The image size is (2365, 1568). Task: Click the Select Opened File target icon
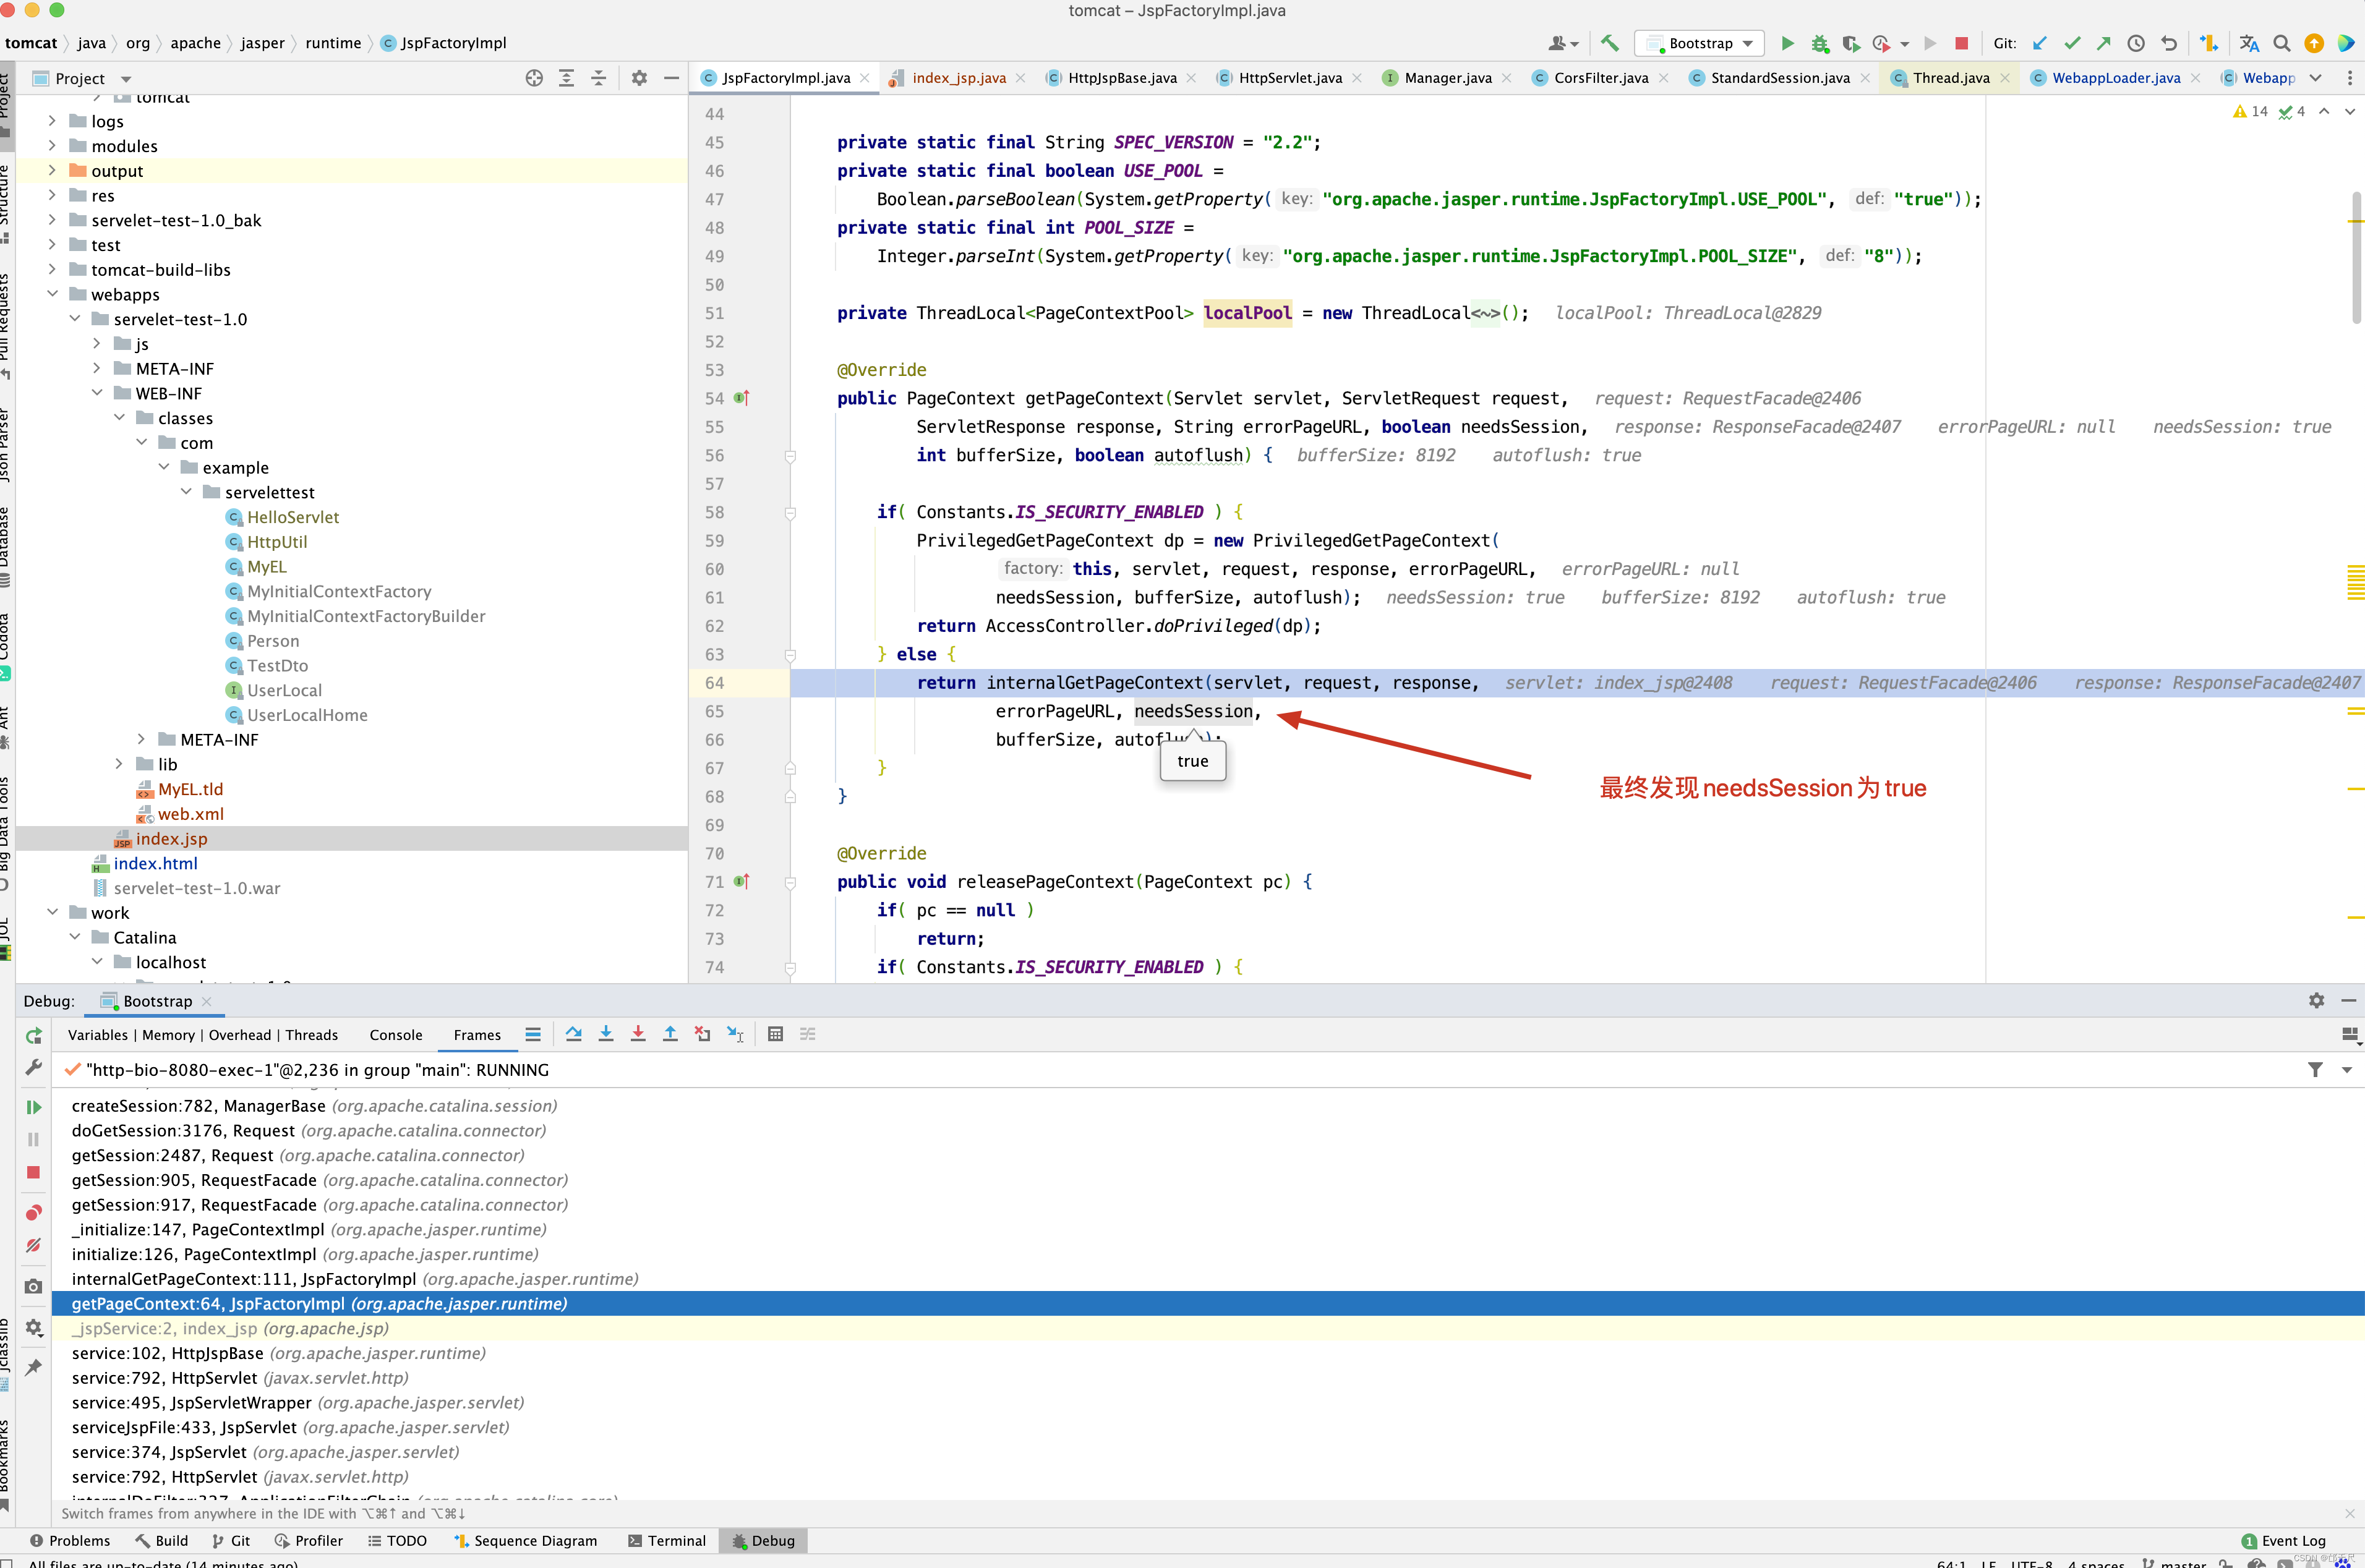[x=534, y=78]
